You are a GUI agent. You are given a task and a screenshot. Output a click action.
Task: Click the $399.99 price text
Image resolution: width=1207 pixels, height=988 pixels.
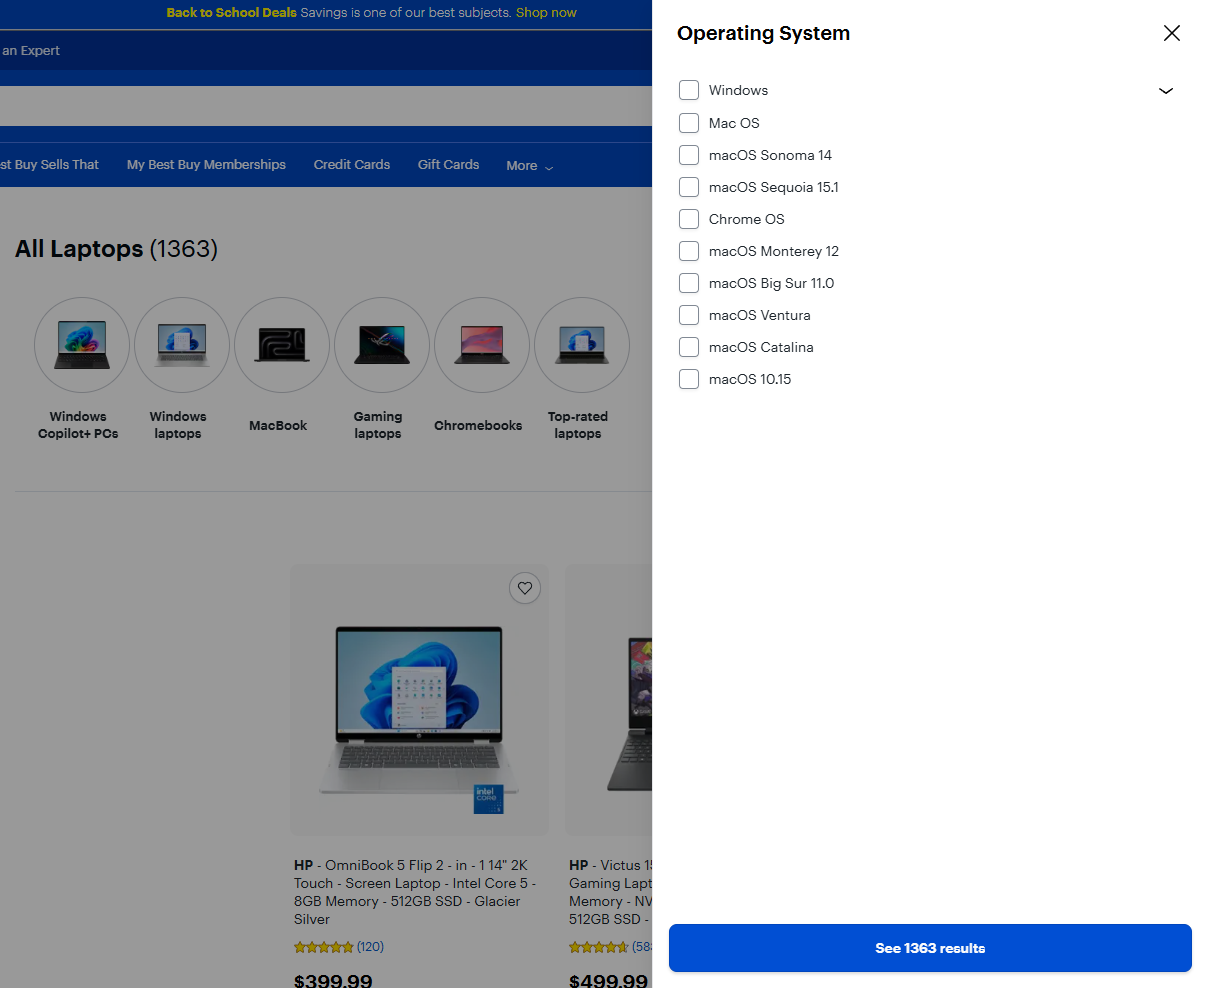point(333,981)
